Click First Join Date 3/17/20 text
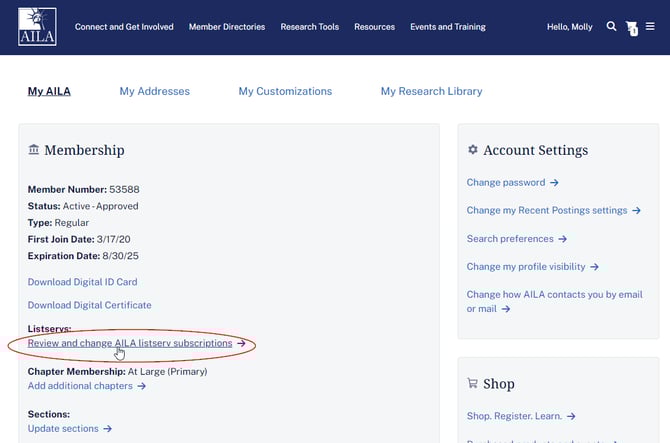Screen dimensions: 670x443 [x=79, y=239]
